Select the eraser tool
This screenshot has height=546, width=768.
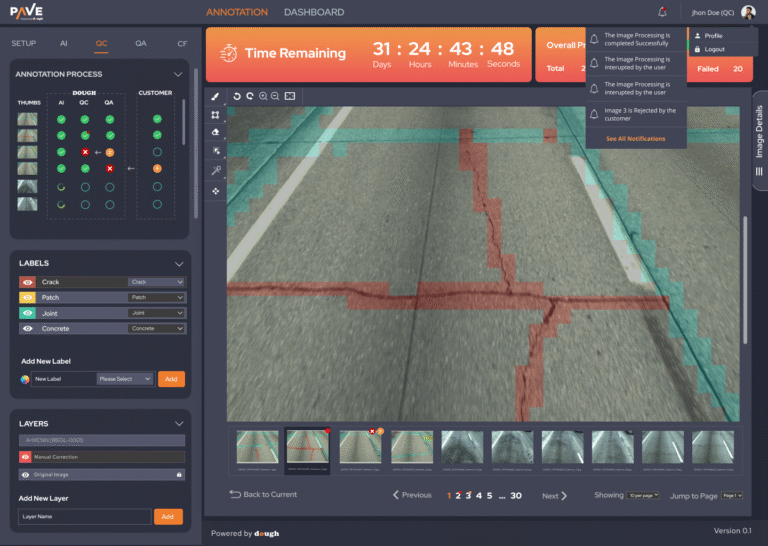coord(215,131)
